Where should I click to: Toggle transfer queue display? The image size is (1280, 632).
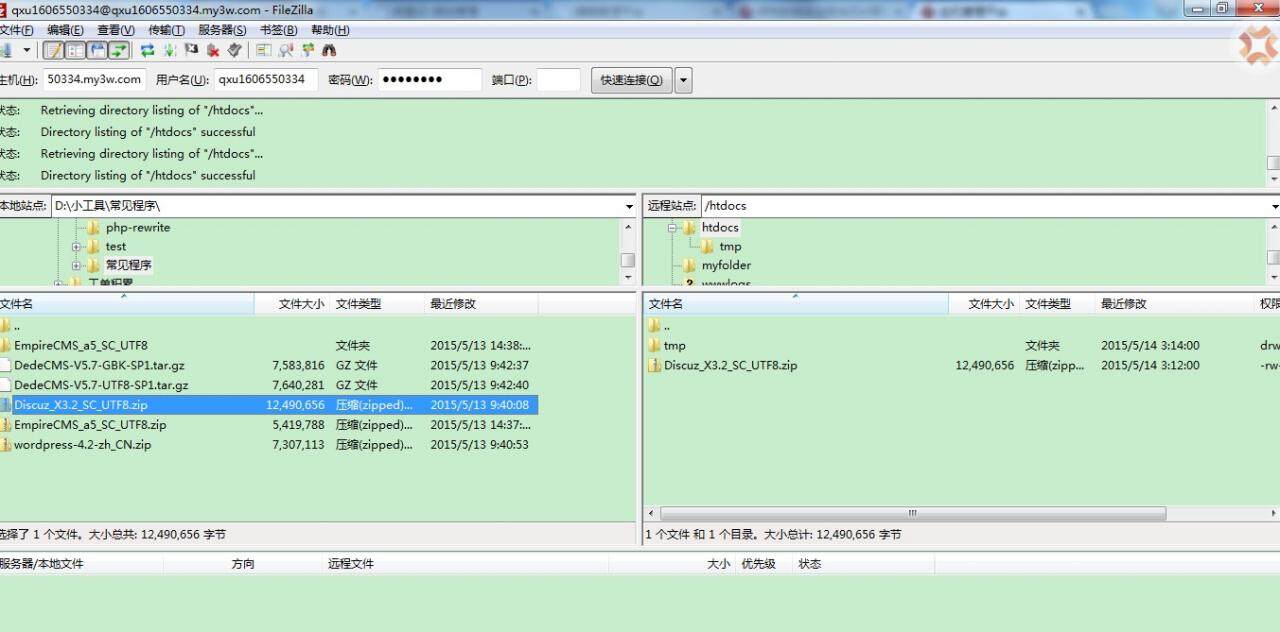click(119, 50)
